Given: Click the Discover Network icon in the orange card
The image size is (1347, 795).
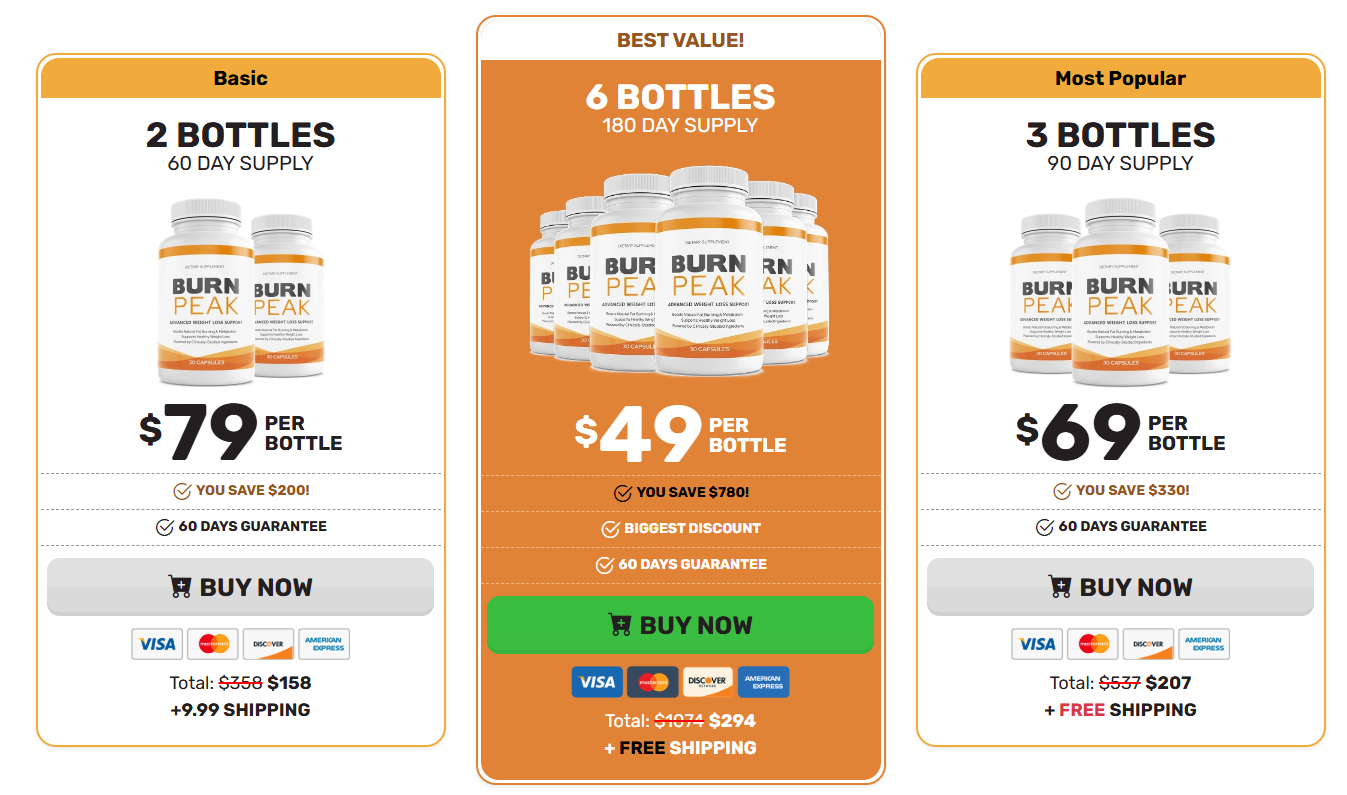Looking at the screenshot, I should tap(708, 682).
